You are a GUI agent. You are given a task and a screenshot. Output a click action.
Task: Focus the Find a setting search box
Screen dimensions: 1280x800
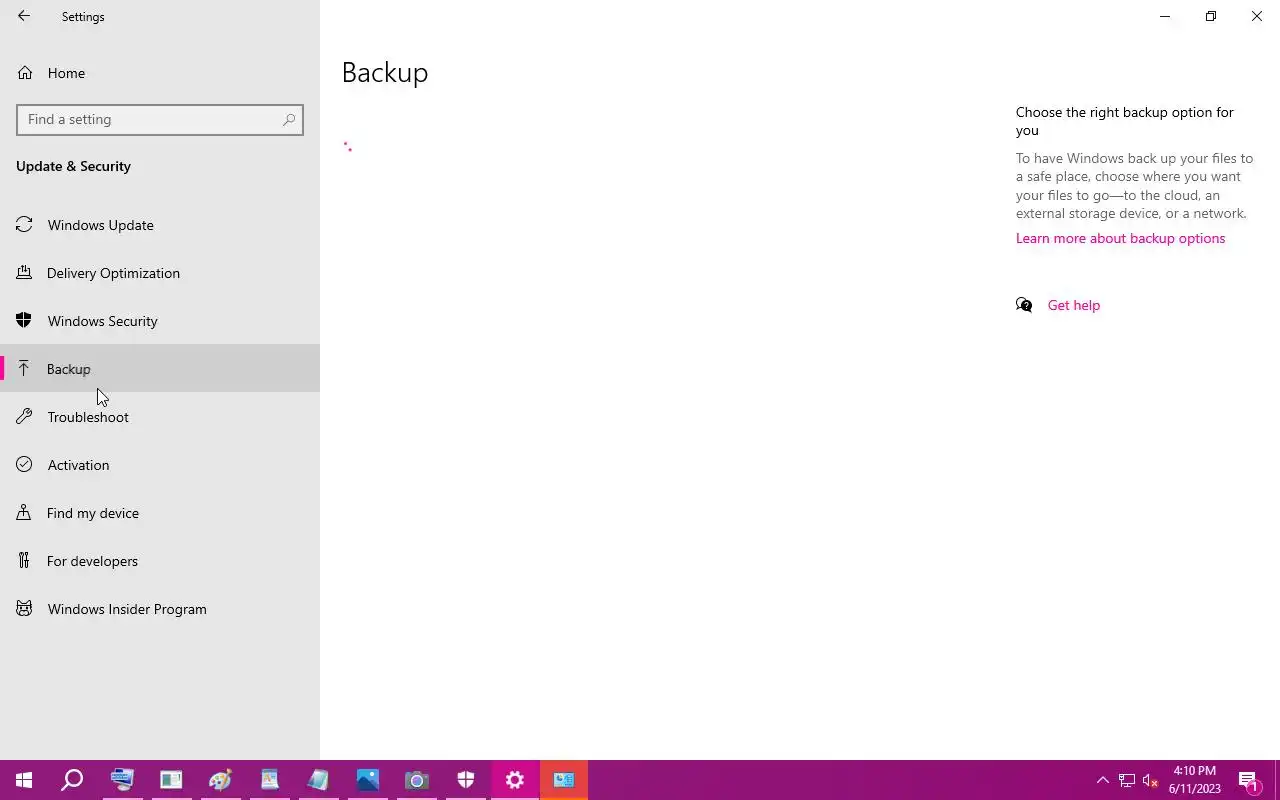[x=160, y=119]
